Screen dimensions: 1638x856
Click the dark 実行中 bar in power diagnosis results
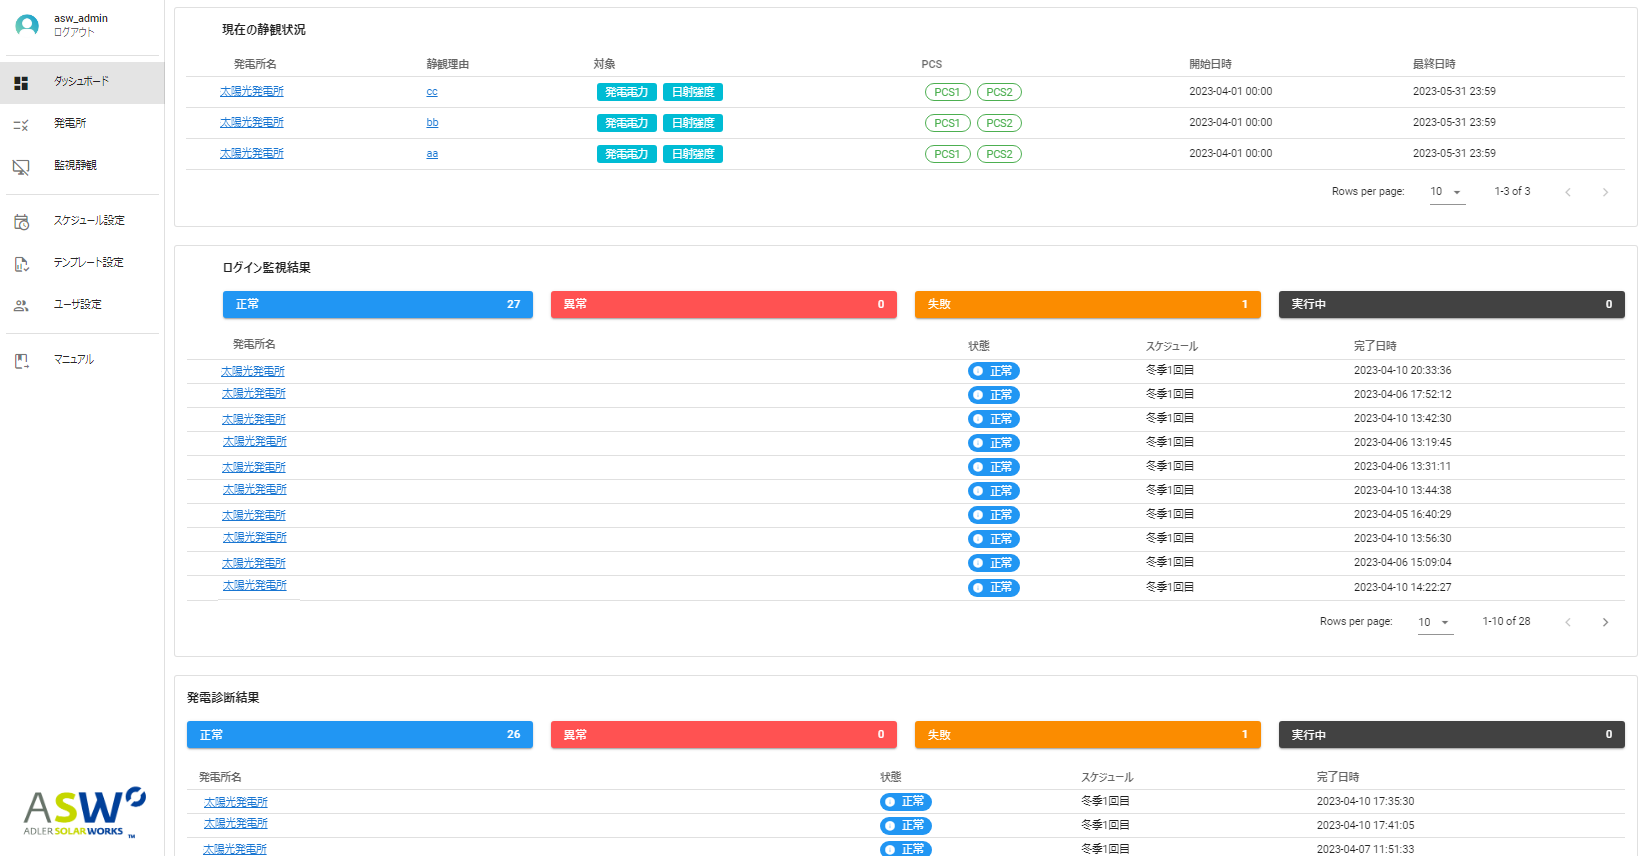pos(1451,735)
